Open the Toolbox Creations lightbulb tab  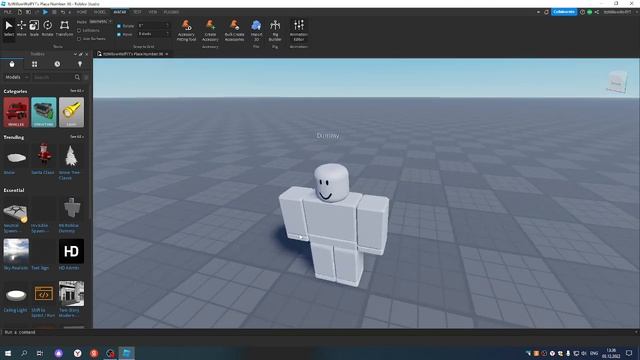pos(80,64)
